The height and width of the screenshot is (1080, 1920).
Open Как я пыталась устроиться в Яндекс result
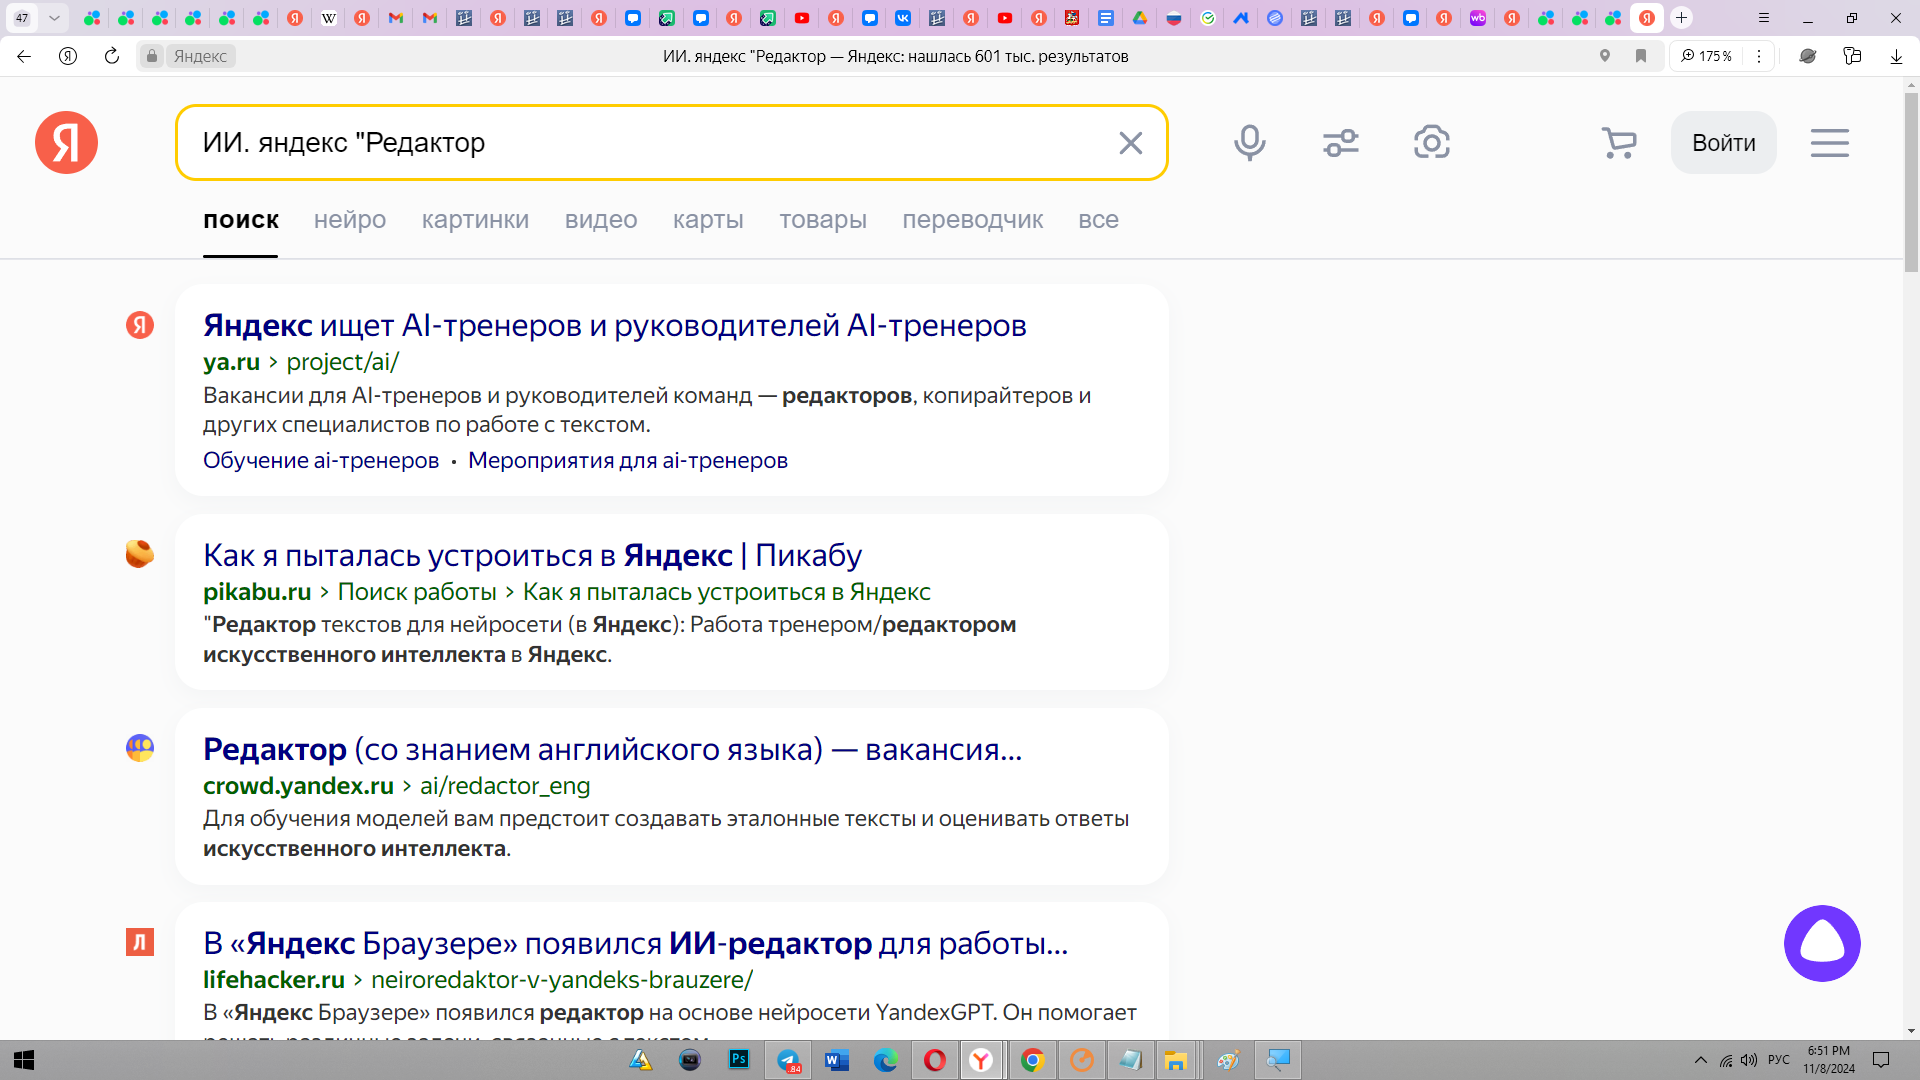point(532,555)
